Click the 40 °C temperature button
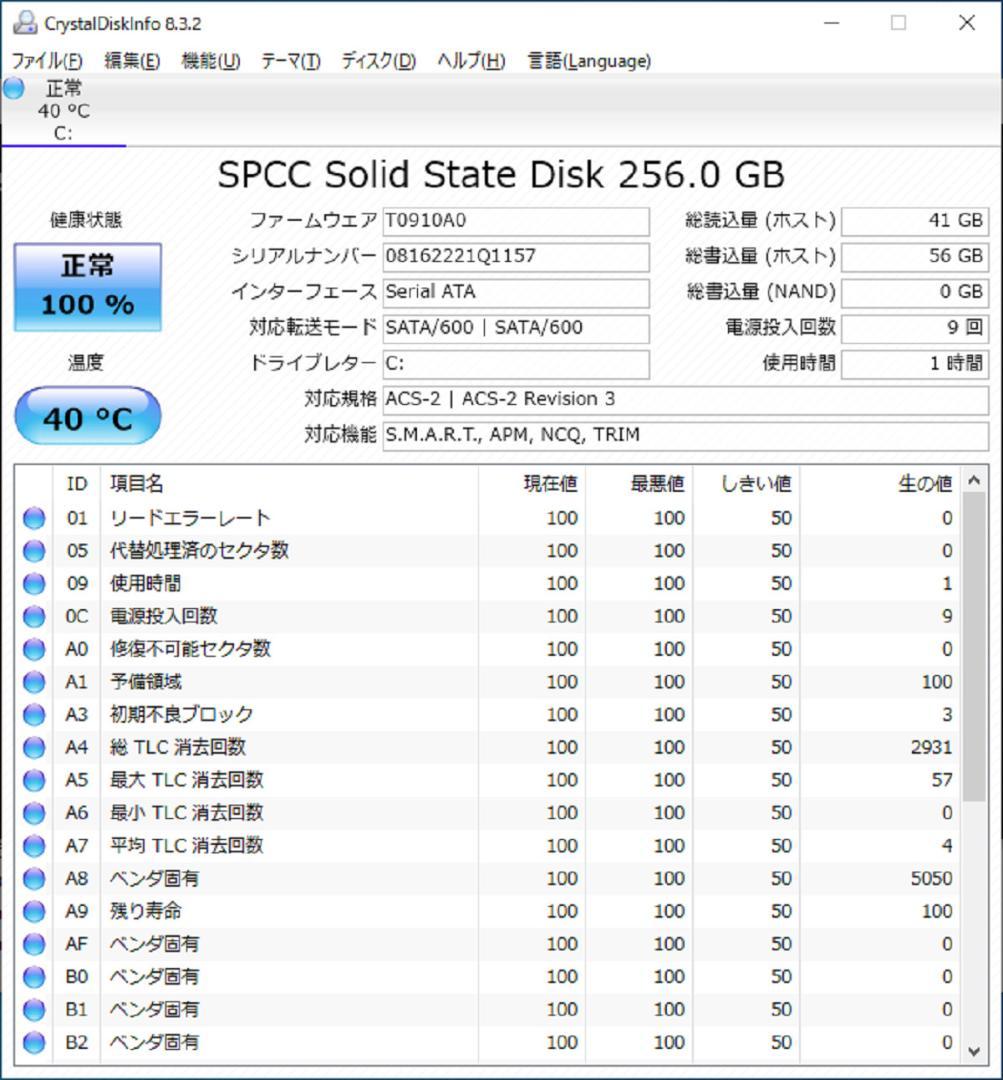Viewport: 1003px width, 1080px height. (x=87, y=416)
